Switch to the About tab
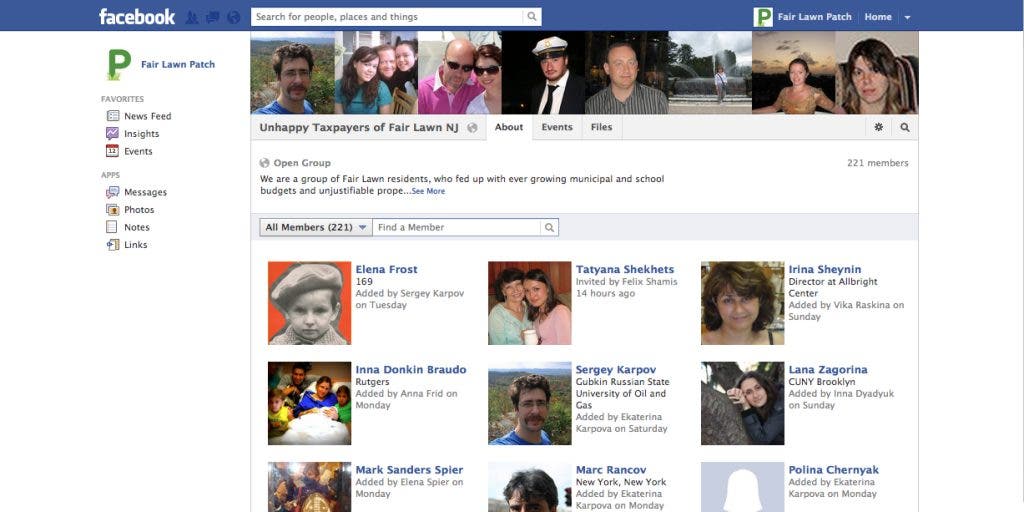 (509, 127)
